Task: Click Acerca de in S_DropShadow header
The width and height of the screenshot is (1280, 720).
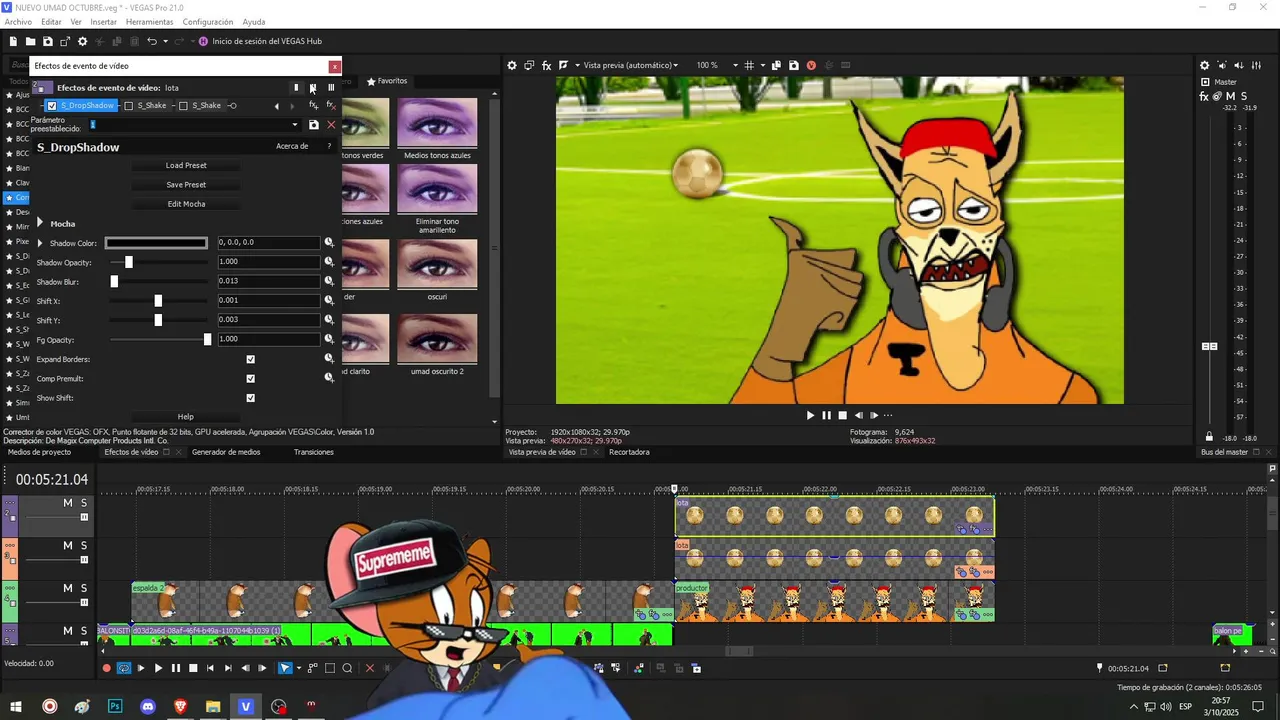Action: click(x=292, y=146)
